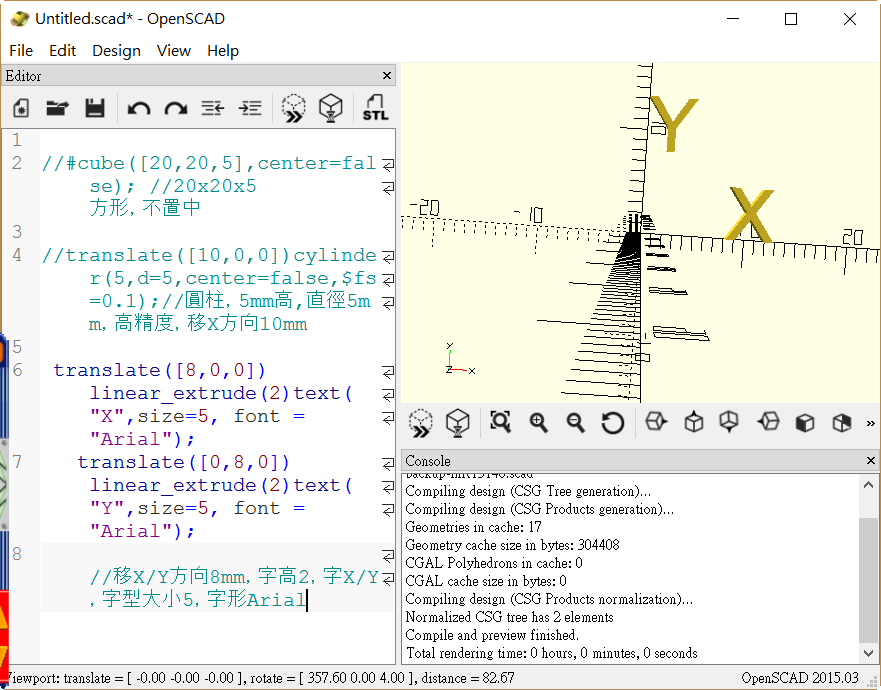Viewport: 881px width, 690px height.
Task: Open the File menu
Action: (x=21, y=51)
